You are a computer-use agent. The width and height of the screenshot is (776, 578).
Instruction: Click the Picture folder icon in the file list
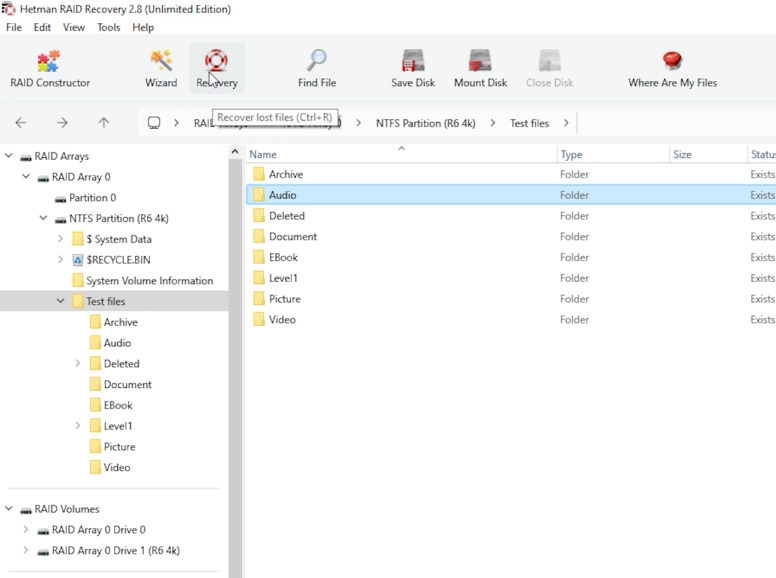pos(258,299)
